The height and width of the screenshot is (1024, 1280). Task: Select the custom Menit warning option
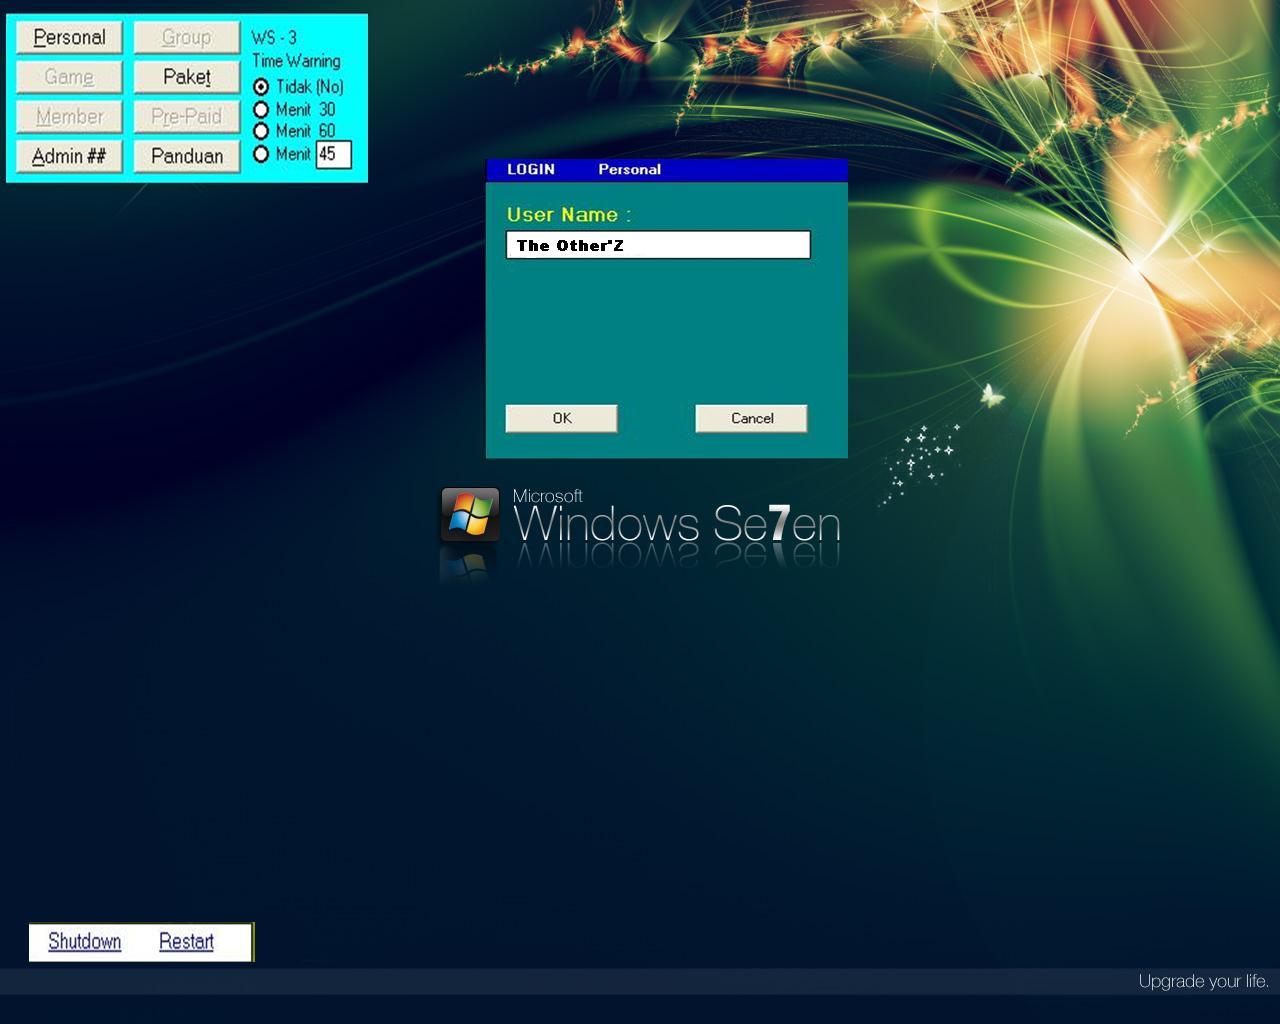point(261,154)
